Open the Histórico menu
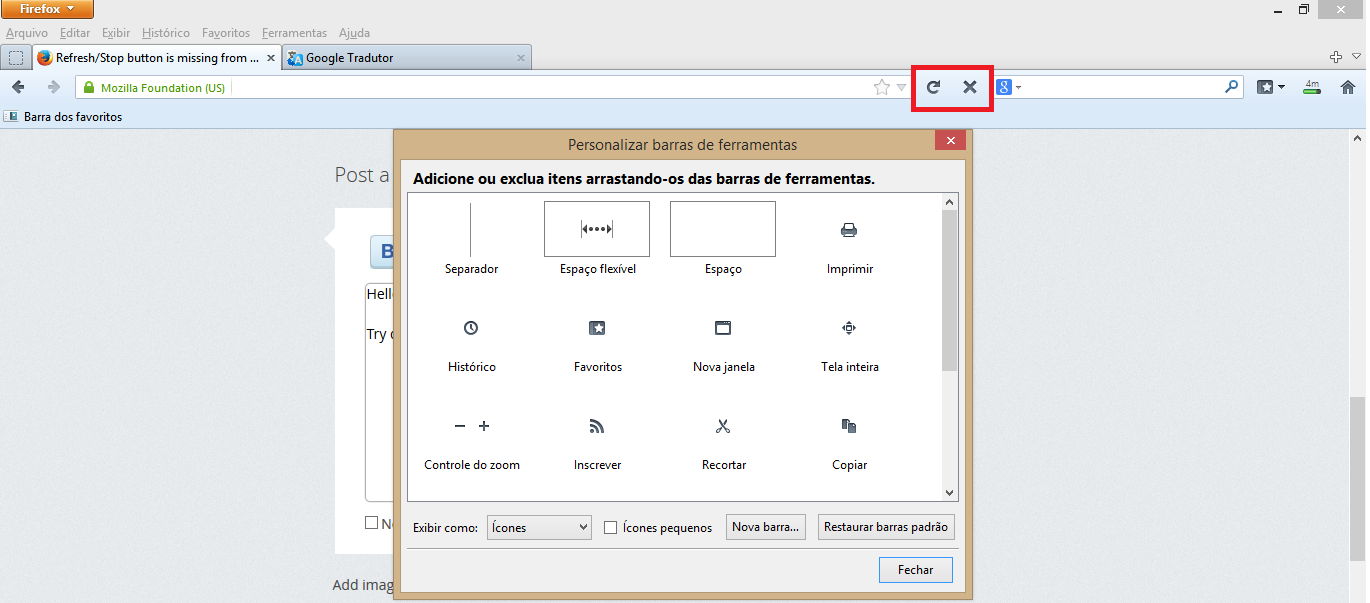The height and width of the screenshot is (603, 1370). pos(166,33)
